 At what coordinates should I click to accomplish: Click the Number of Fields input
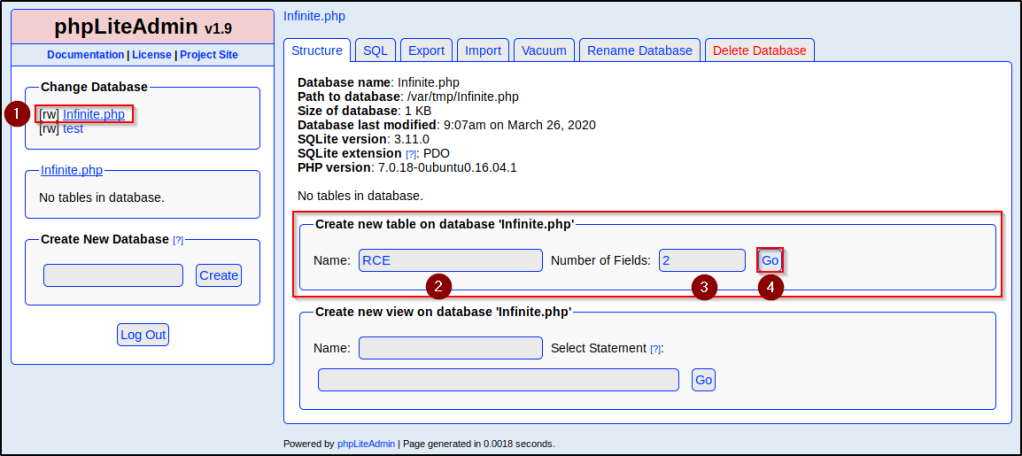click(702, 260)
